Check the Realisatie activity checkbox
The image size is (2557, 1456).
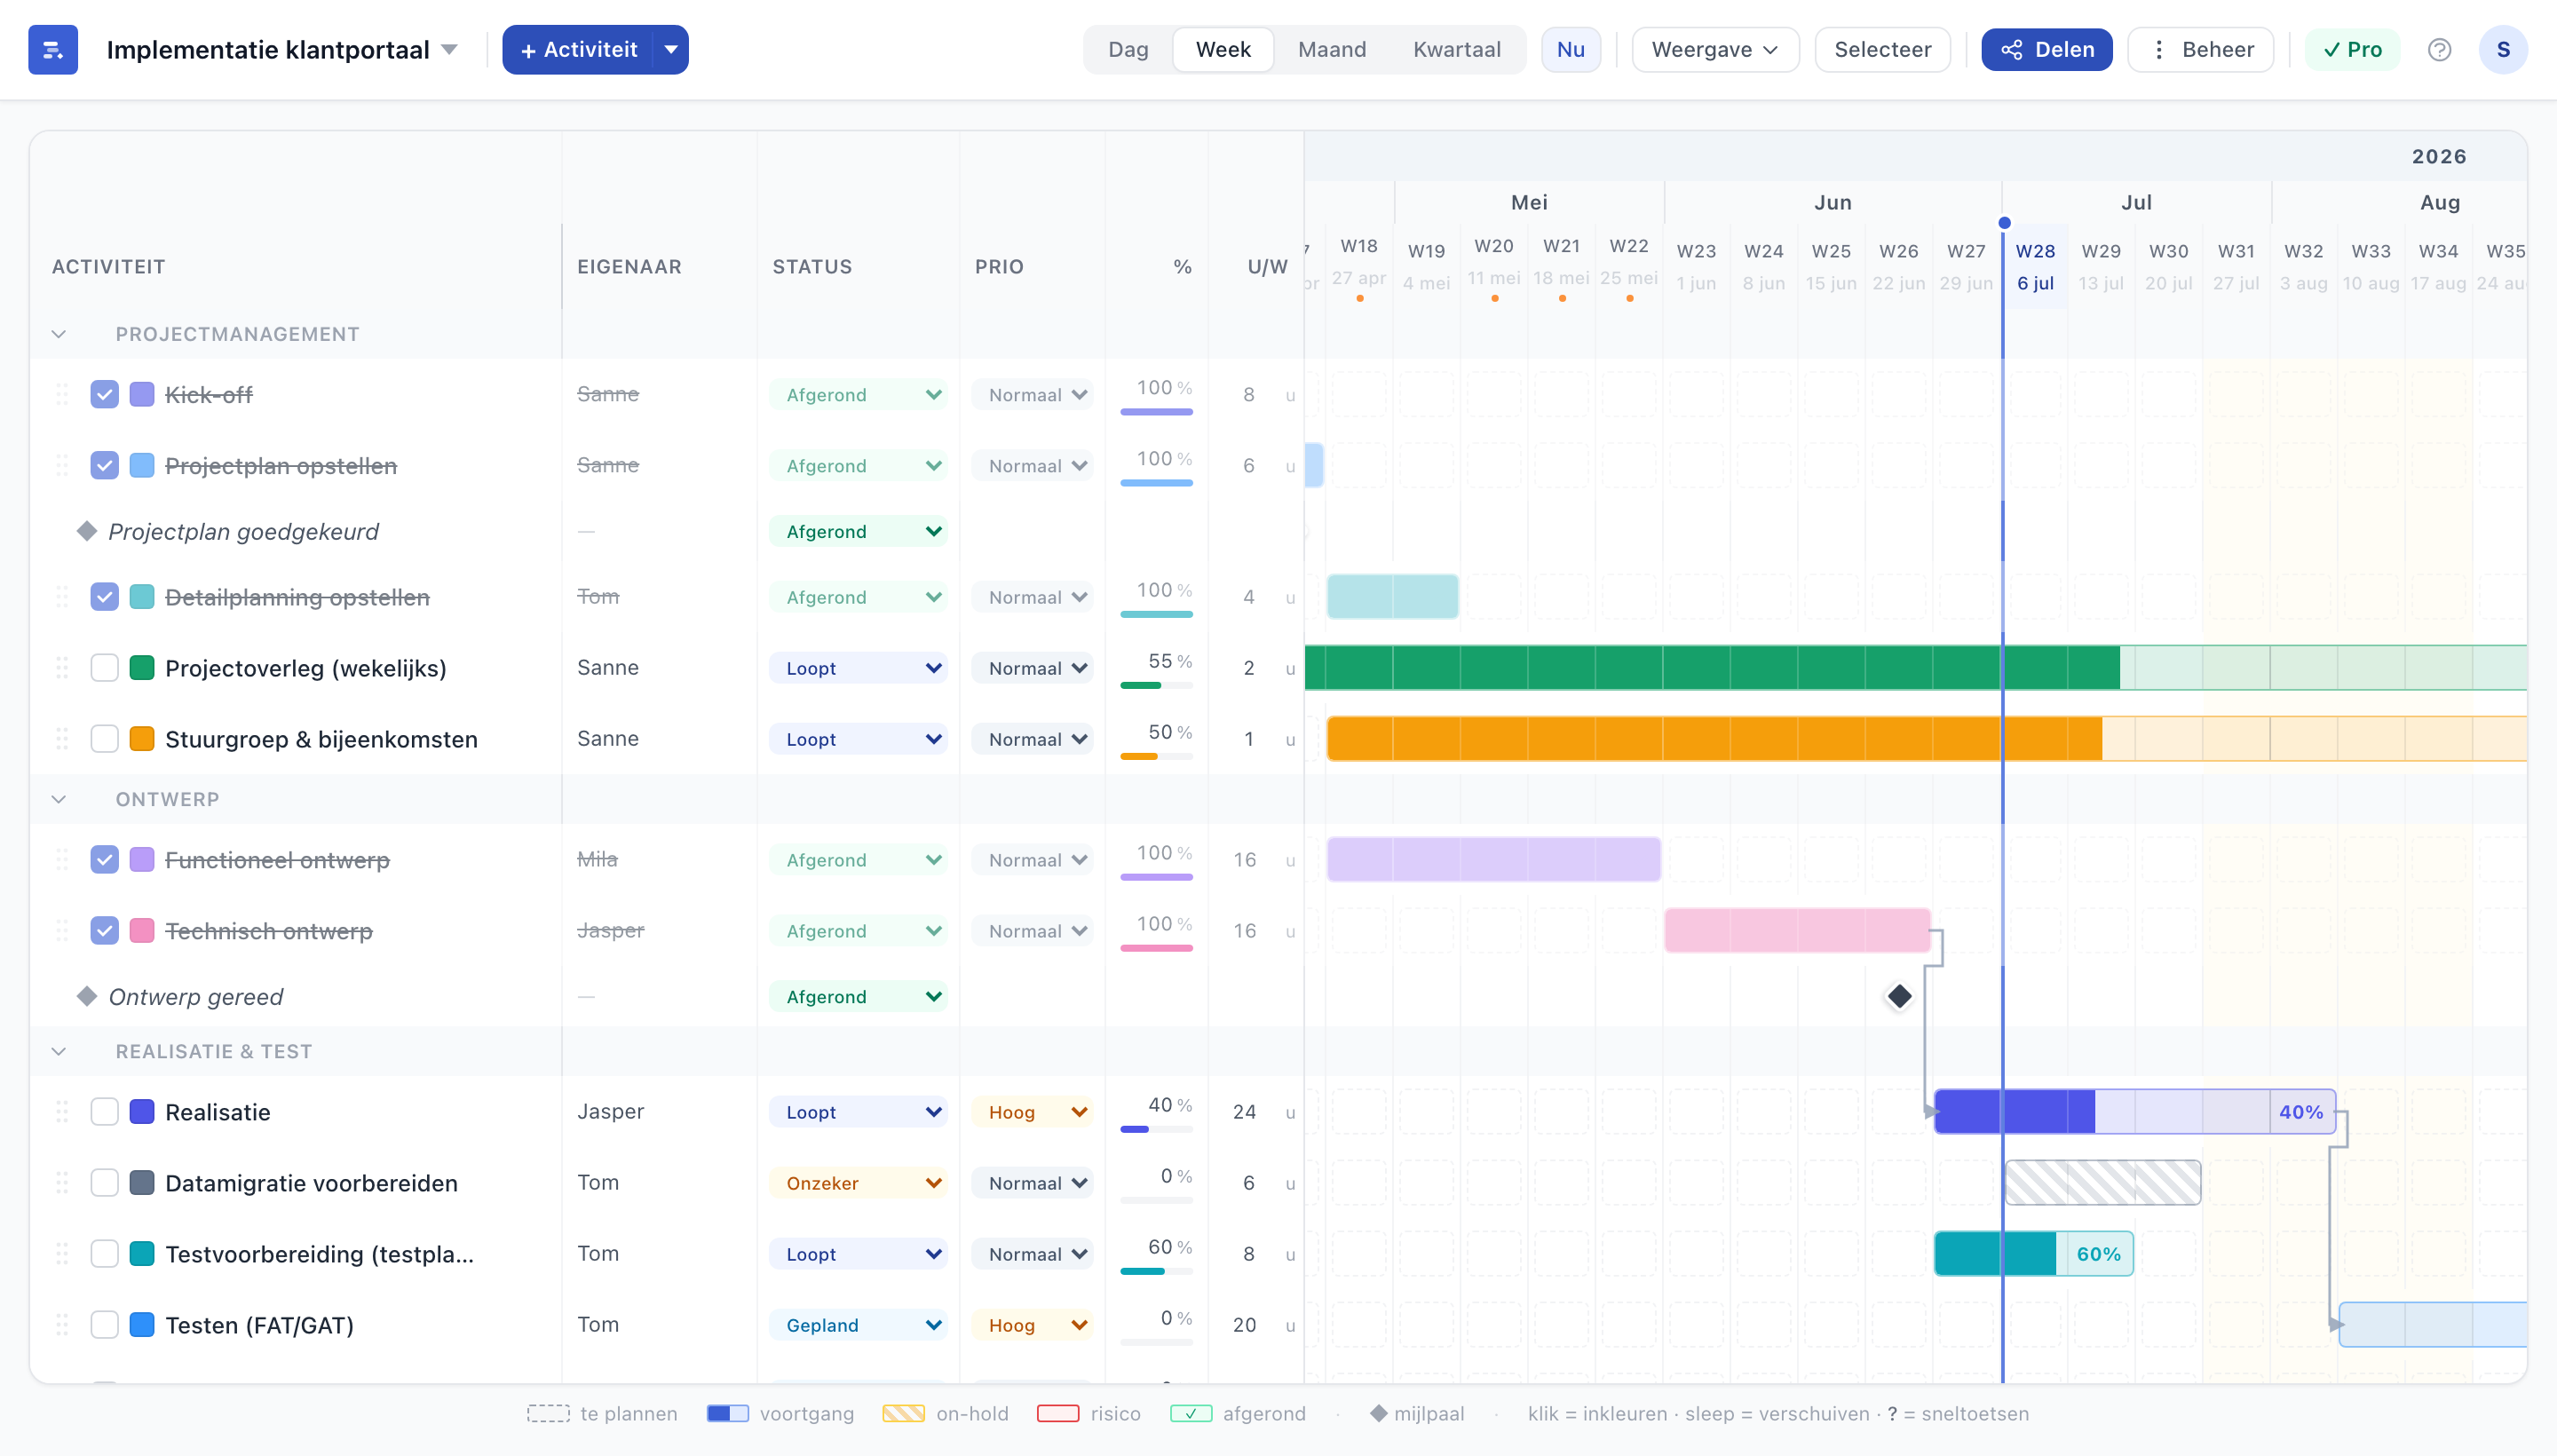(105, 1112)
